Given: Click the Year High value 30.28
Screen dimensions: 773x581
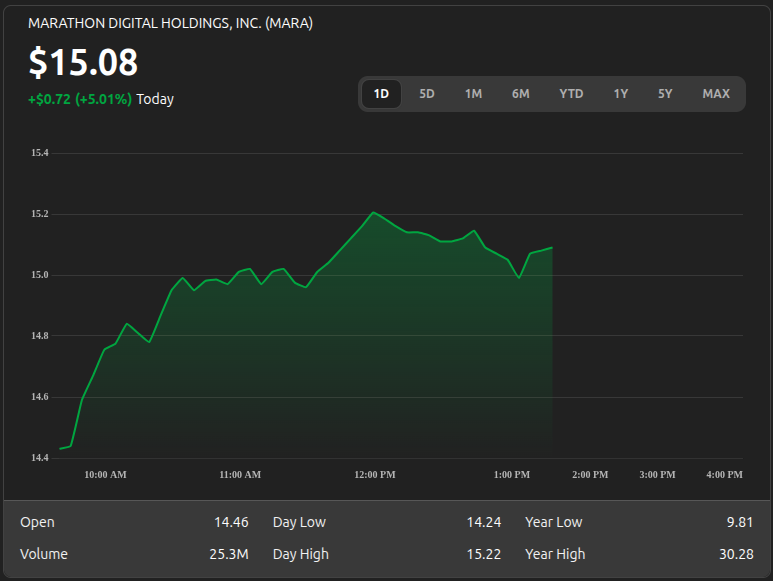Looking at the screenshot, I should coord(736,554).
